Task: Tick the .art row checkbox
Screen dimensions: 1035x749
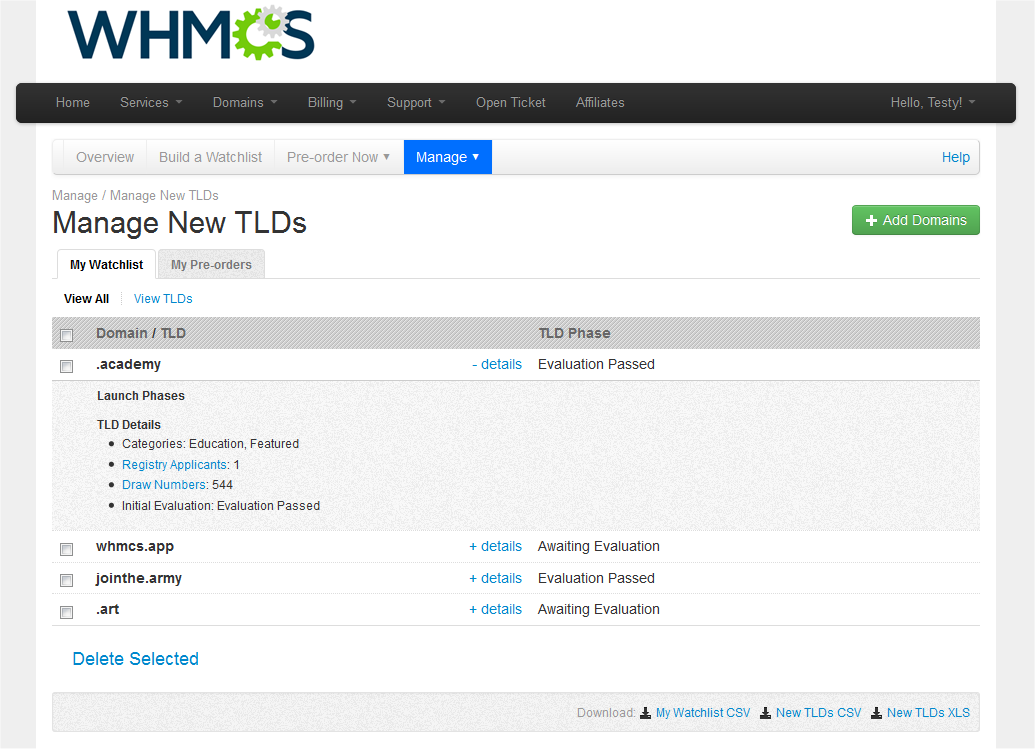Action: 67,612
